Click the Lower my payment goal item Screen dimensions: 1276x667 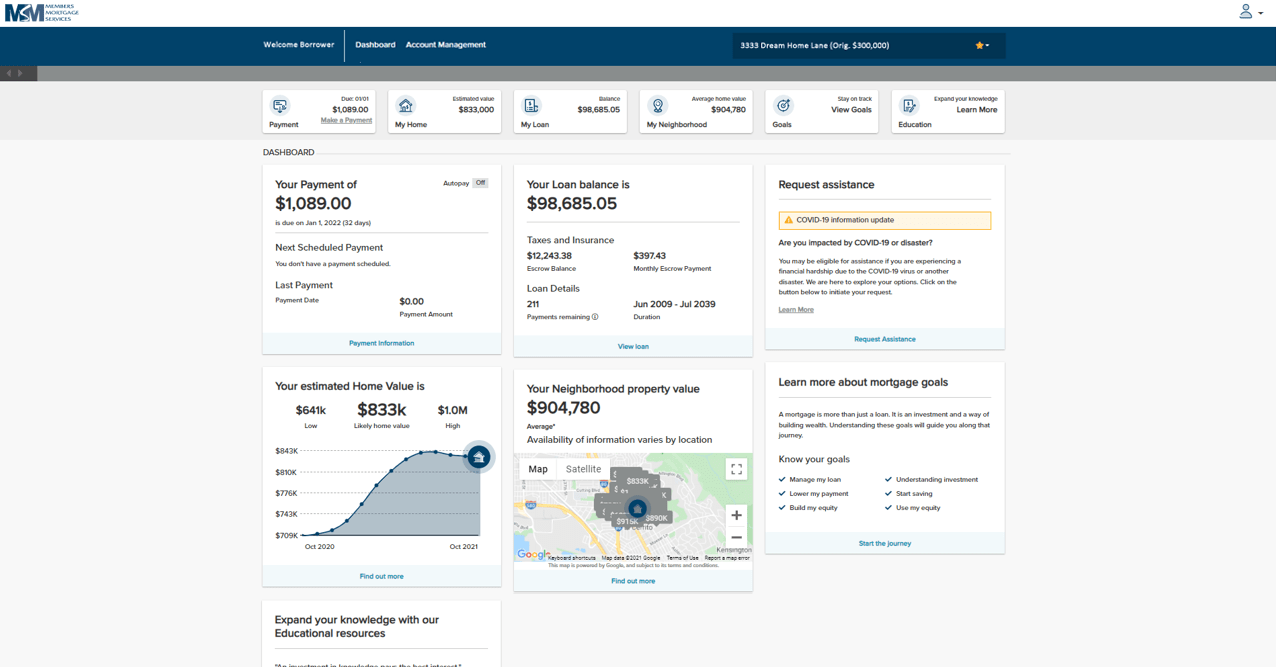pyautogui.click(x=814, y=494)
